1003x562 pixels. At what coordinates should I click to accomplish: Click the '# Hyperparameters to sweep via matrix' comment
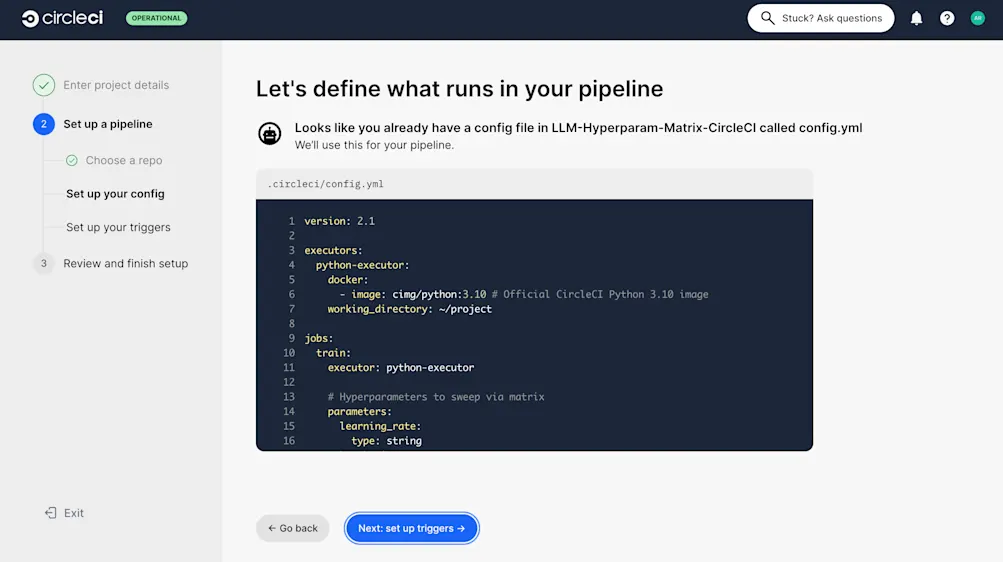point(436,397)
